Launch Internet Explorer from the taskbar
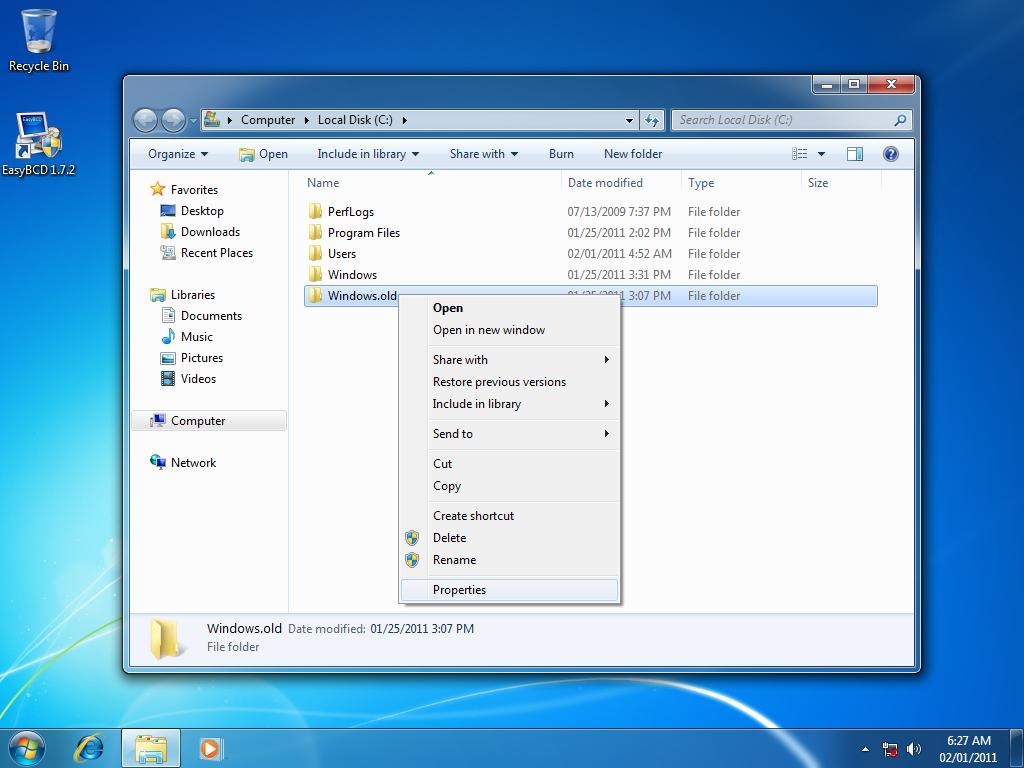This screenshot has width=1024, height=768. coord(89,747)
